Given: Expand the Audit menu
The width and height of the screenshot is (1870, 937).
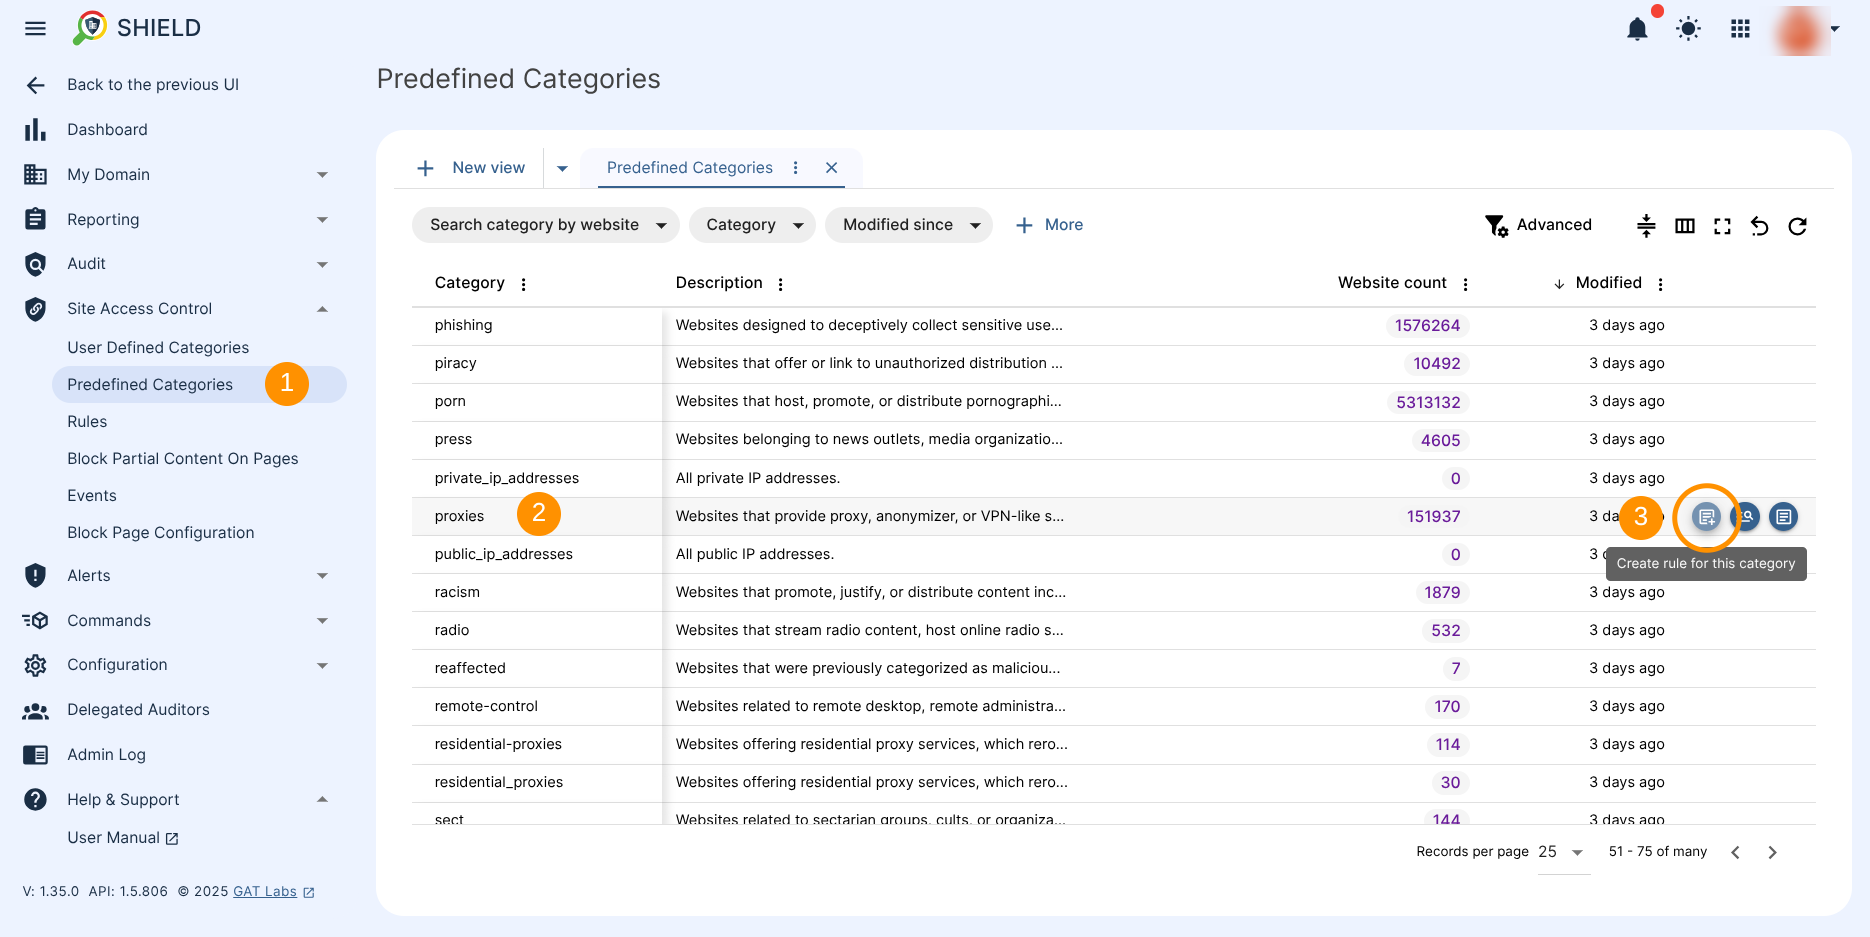Looking at the screenshot, I should 322,265.
